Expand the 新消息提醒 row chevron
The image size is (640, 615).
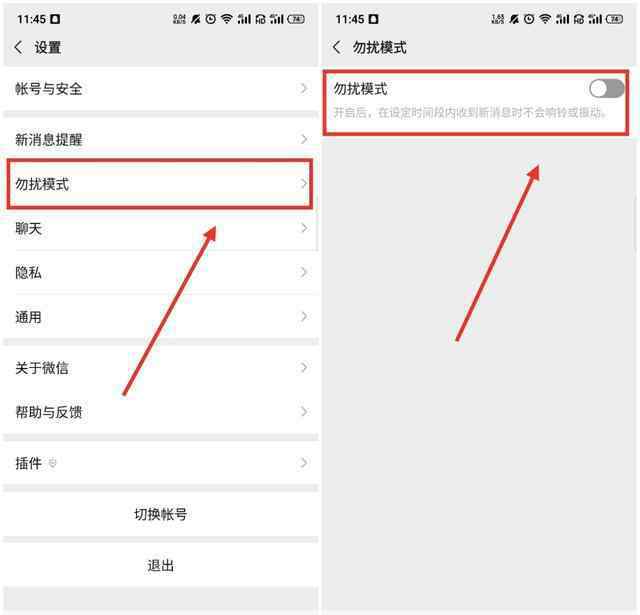[303, 139]
